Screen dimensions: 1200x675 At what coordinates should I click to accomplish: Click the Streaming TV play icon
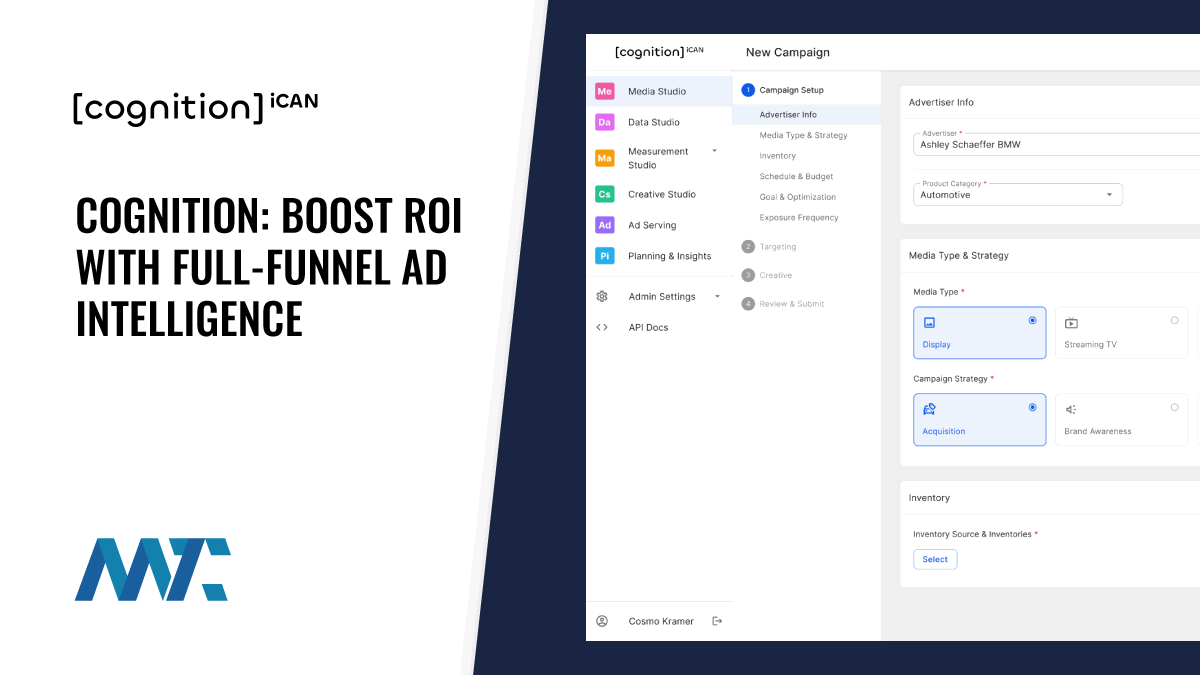click(1071, 323)
